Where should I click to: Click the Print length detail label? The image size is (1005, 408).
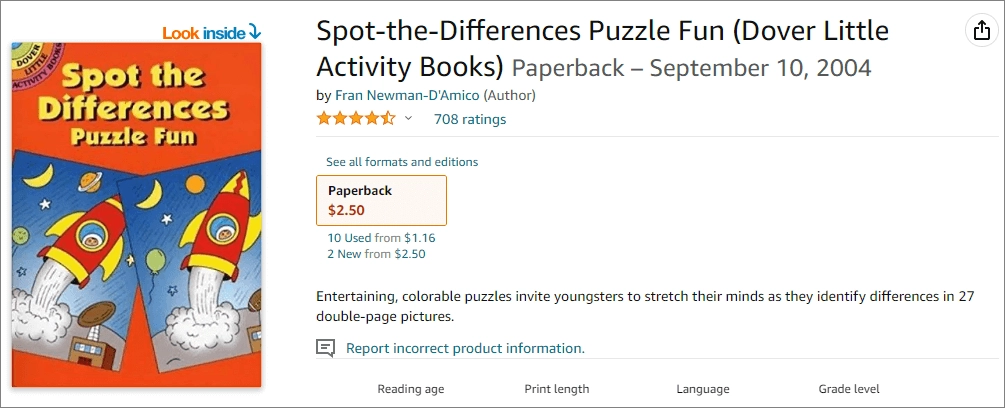tap(556, 389)
